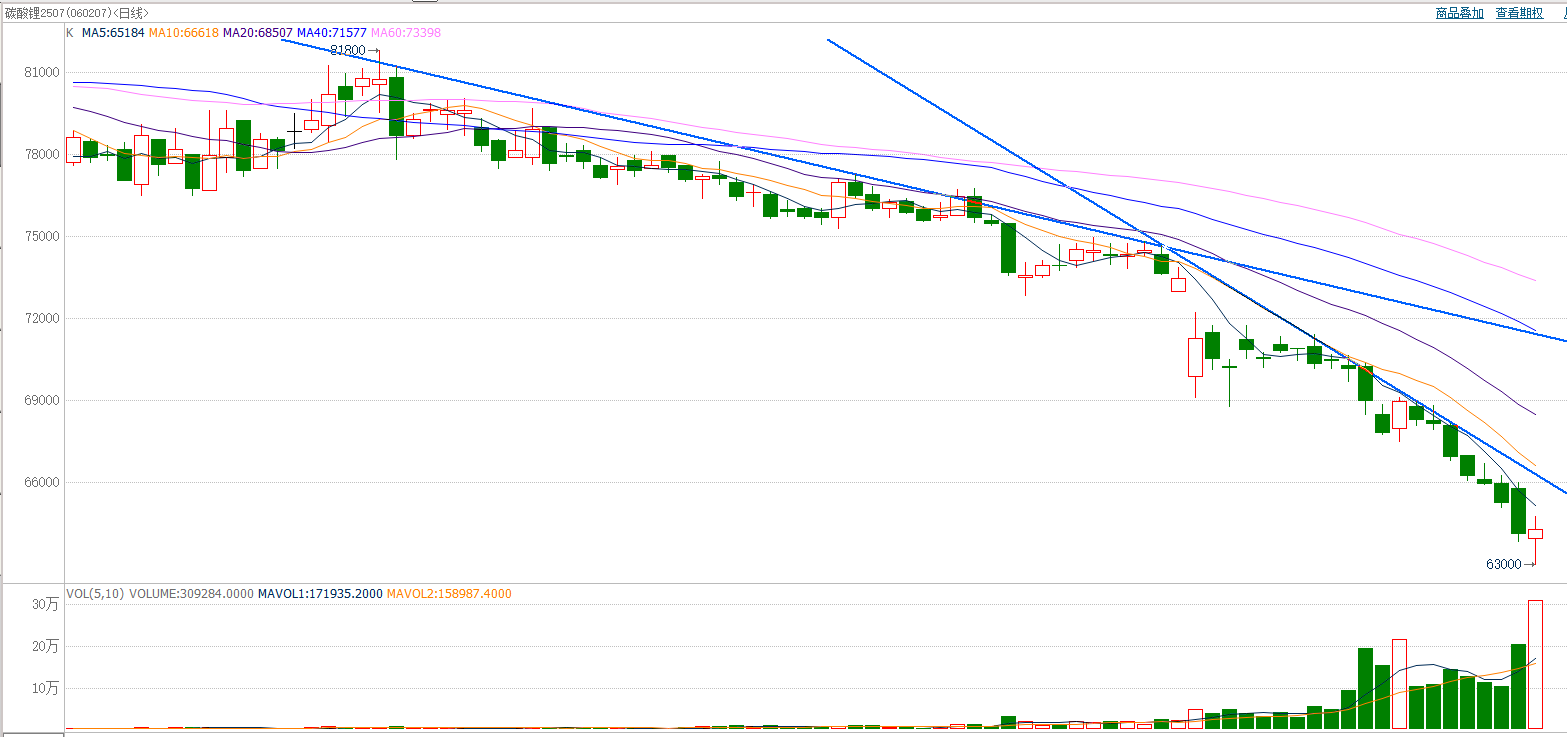The height and width of the screenshot is (737, 1567).
Task: Click the 72000 price axis label
Action: [43, 319]
